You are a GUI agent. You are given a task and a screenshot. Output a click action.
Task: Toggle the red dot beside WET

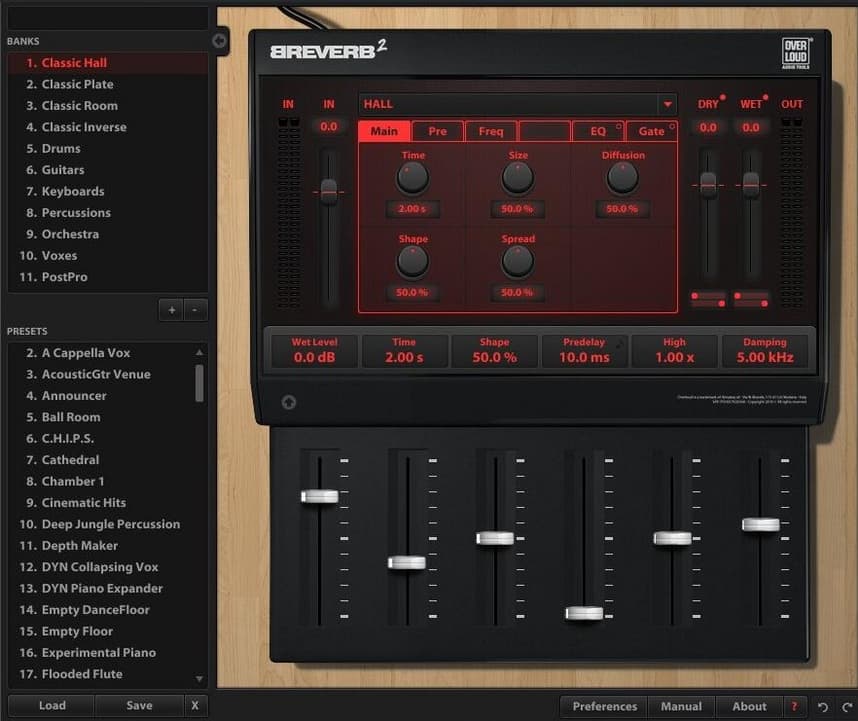[x=765, y=97]
